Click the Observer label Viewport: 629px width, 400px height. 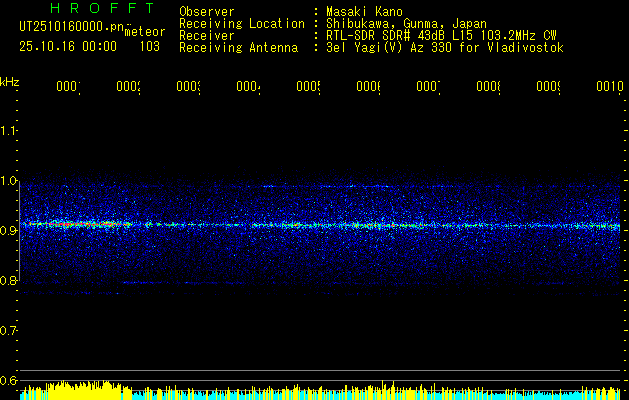[x=207, y=12]
